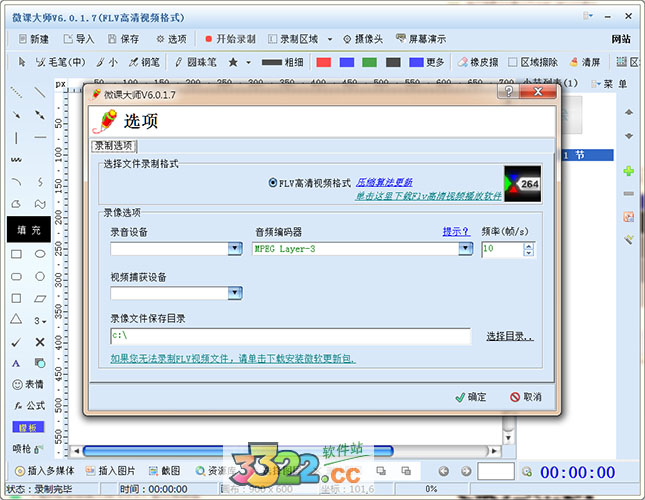Select the 圆珠笔 ballpoint pen
This screenshot has width=645, height=500.
pos(195,62)
